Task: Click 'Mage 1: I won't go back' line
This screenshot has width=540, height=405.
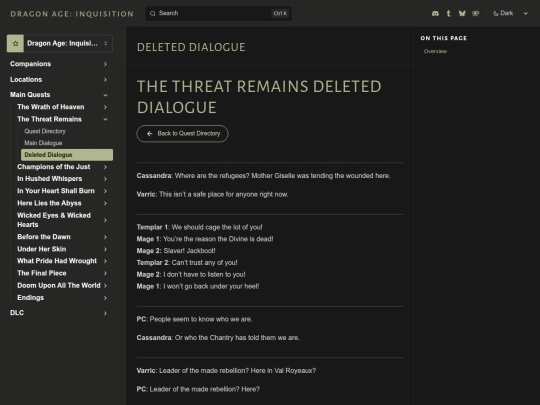Action: [198, 286]
